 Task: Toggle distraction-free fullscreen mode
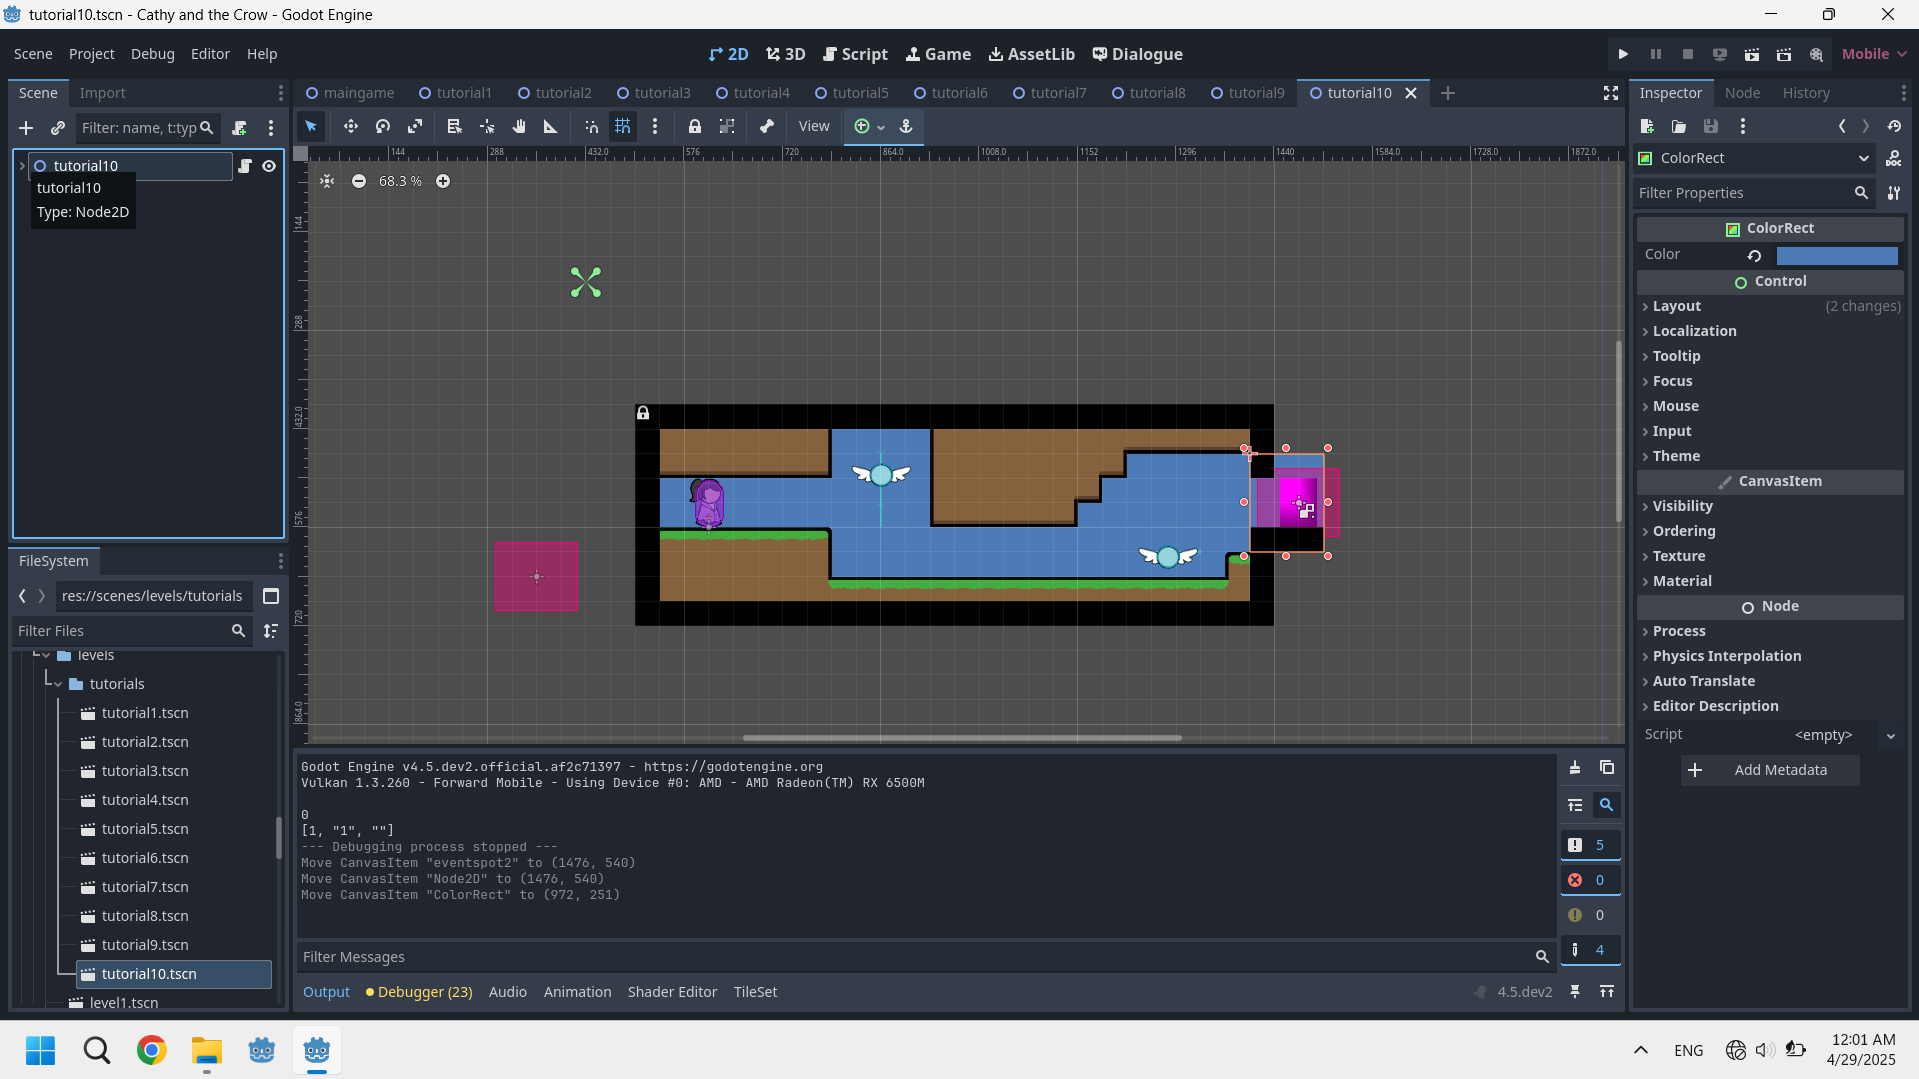tap(1611, 93)
